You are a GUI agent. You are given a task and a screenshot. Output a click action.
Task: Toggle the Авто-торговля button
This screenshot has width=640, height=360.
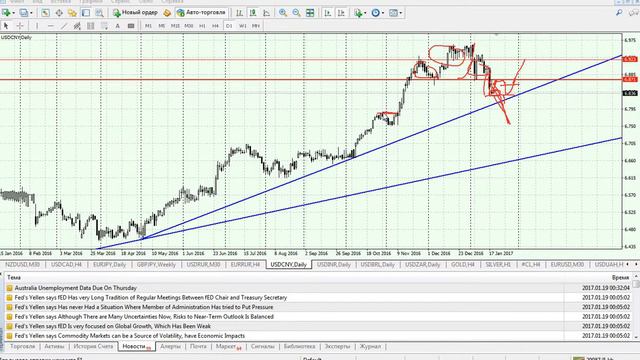click(201, 13)
